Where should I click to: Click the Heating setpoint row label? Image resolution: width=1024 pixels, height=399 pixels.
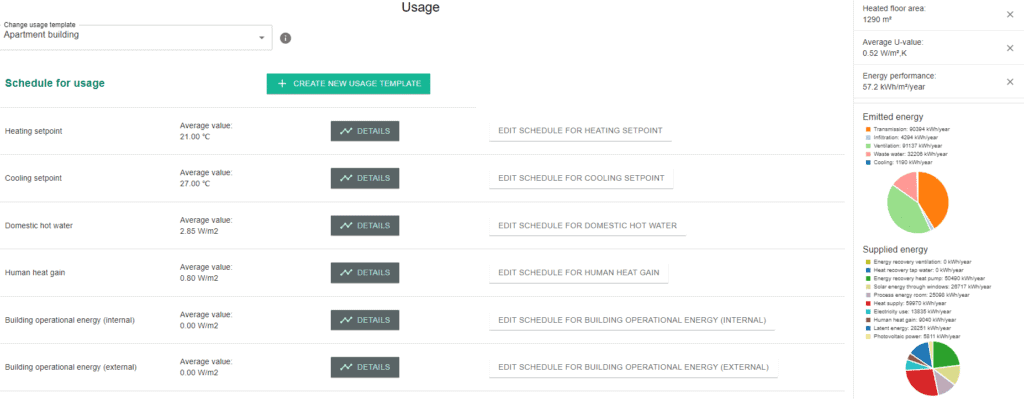point(33,131)
